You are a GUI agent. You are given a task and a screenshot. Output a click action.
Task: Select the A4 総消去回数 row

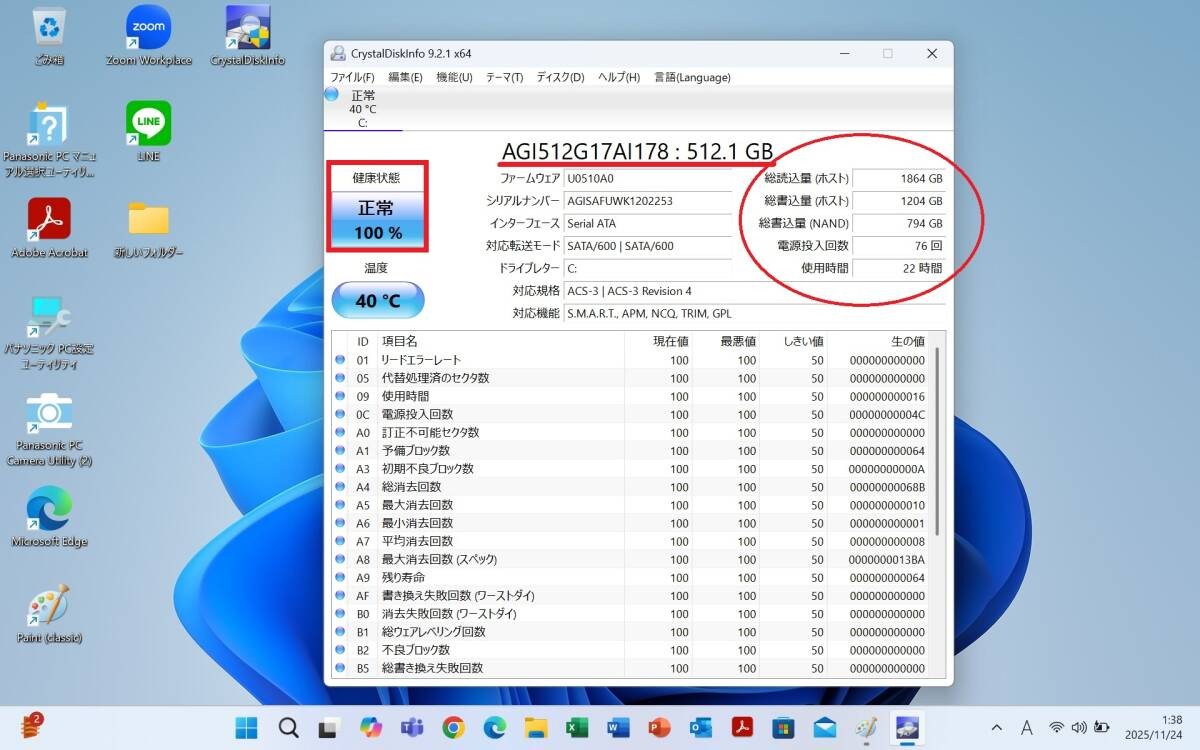coord(631,487)
